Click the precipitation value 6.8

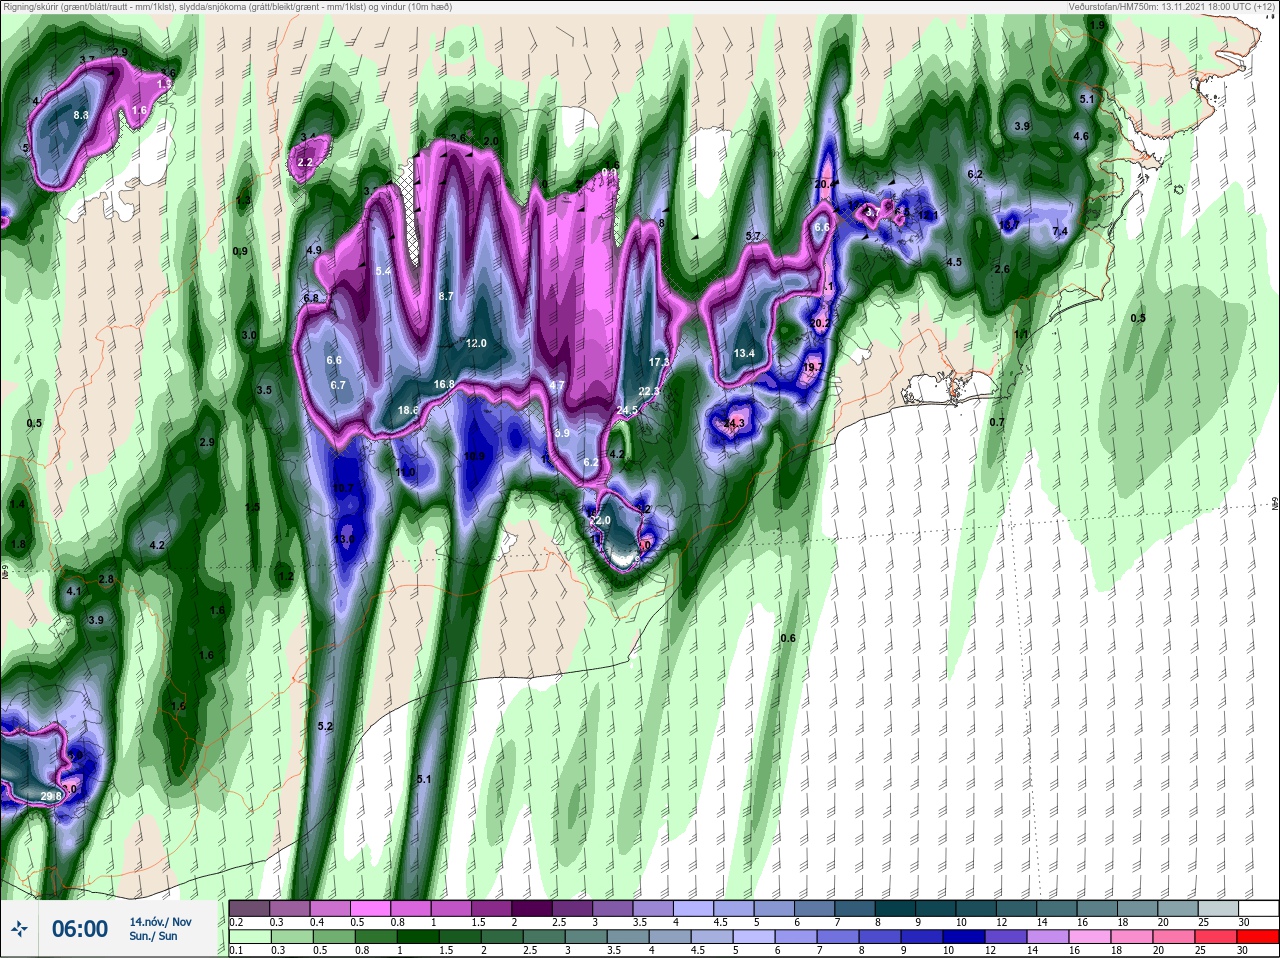pyautogui.click(x=310, y=298)
